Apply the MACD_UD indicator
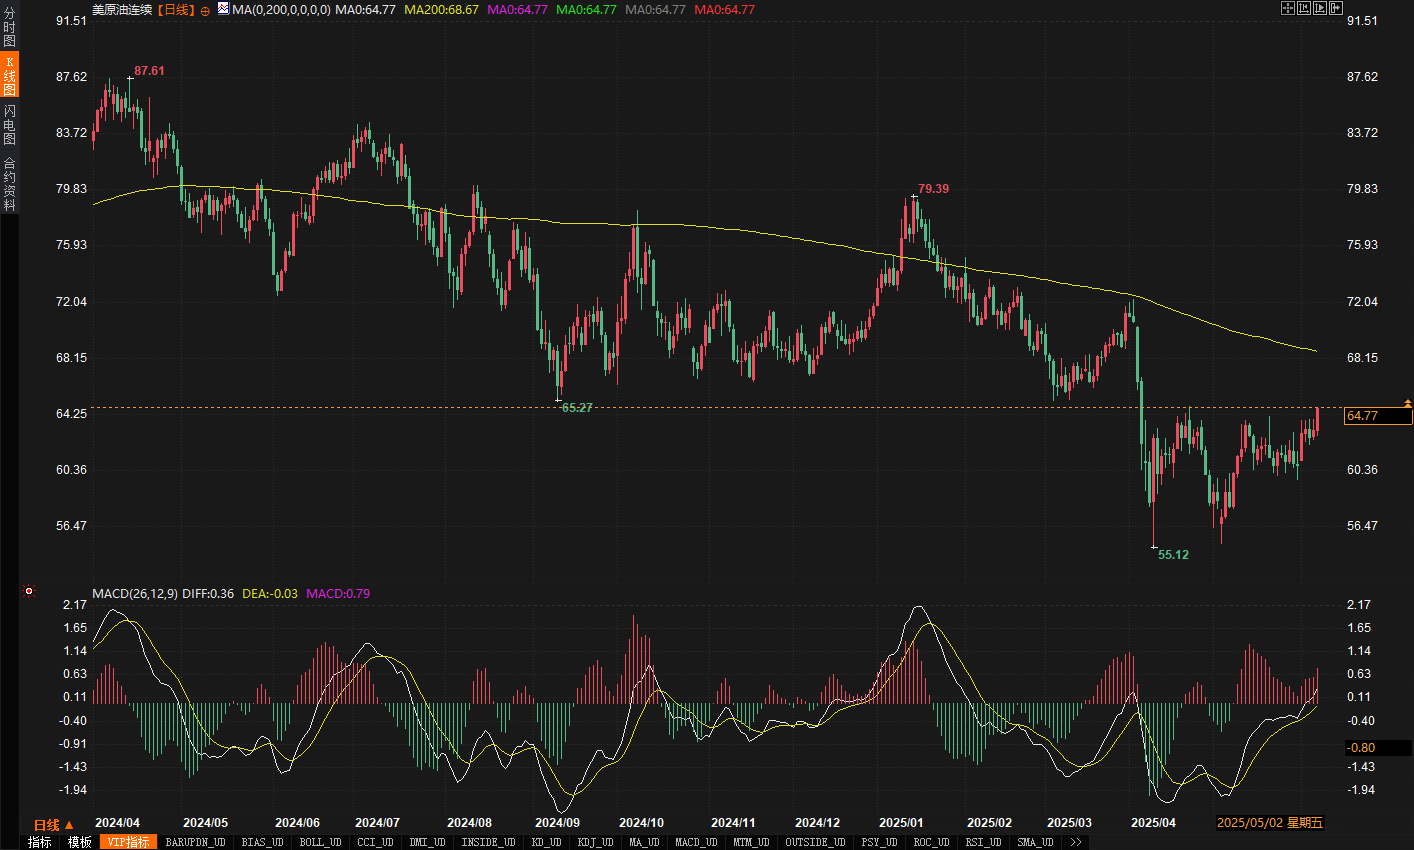 (x=696, y=842)
